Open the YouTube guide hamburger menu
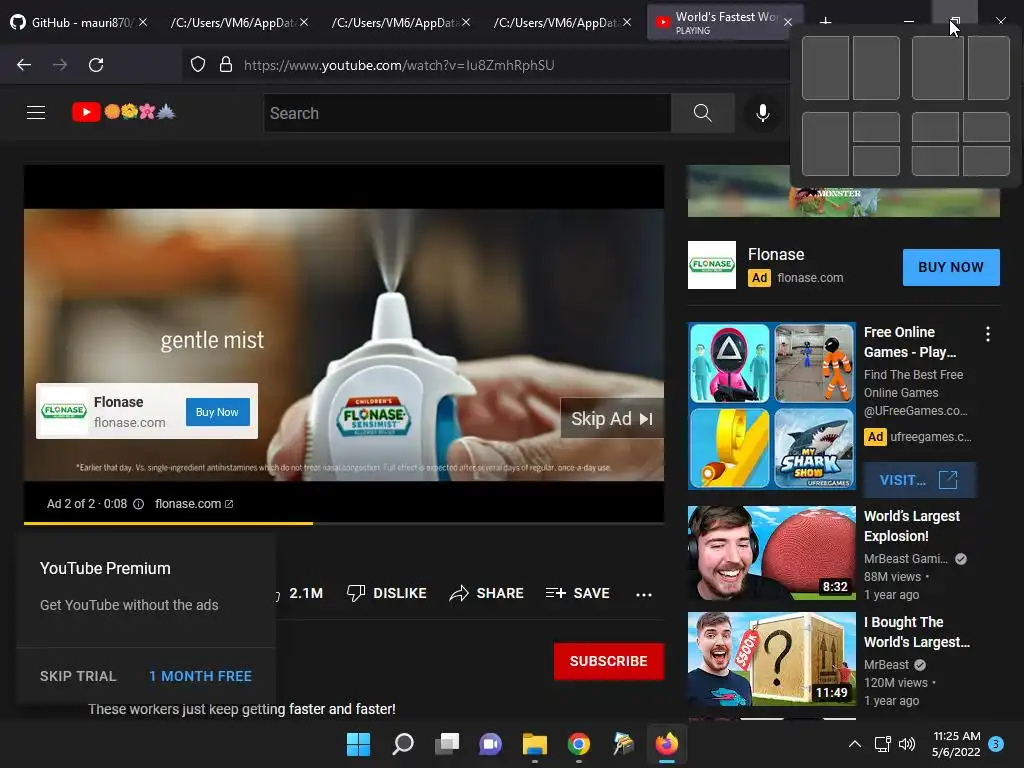 [36, 112]
